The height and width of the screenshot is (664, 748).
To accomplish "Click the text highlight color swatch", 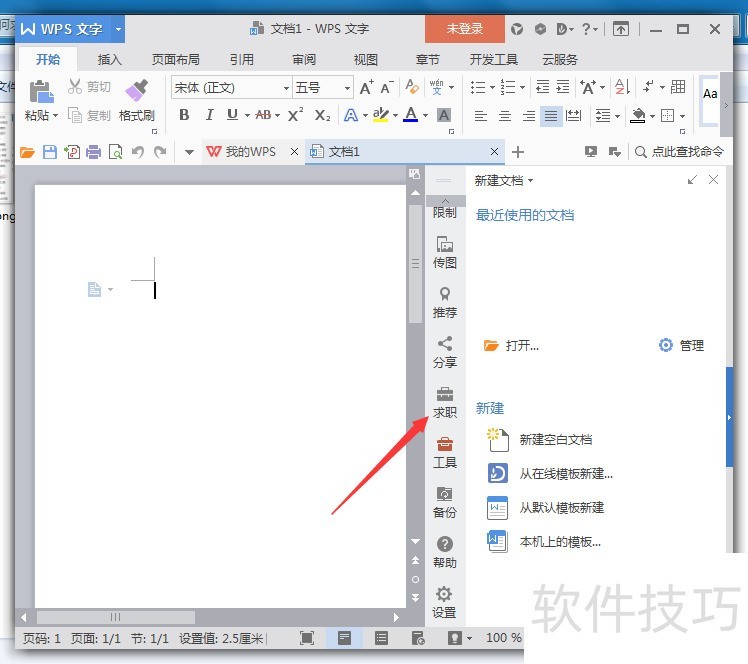I will [381, 115].
